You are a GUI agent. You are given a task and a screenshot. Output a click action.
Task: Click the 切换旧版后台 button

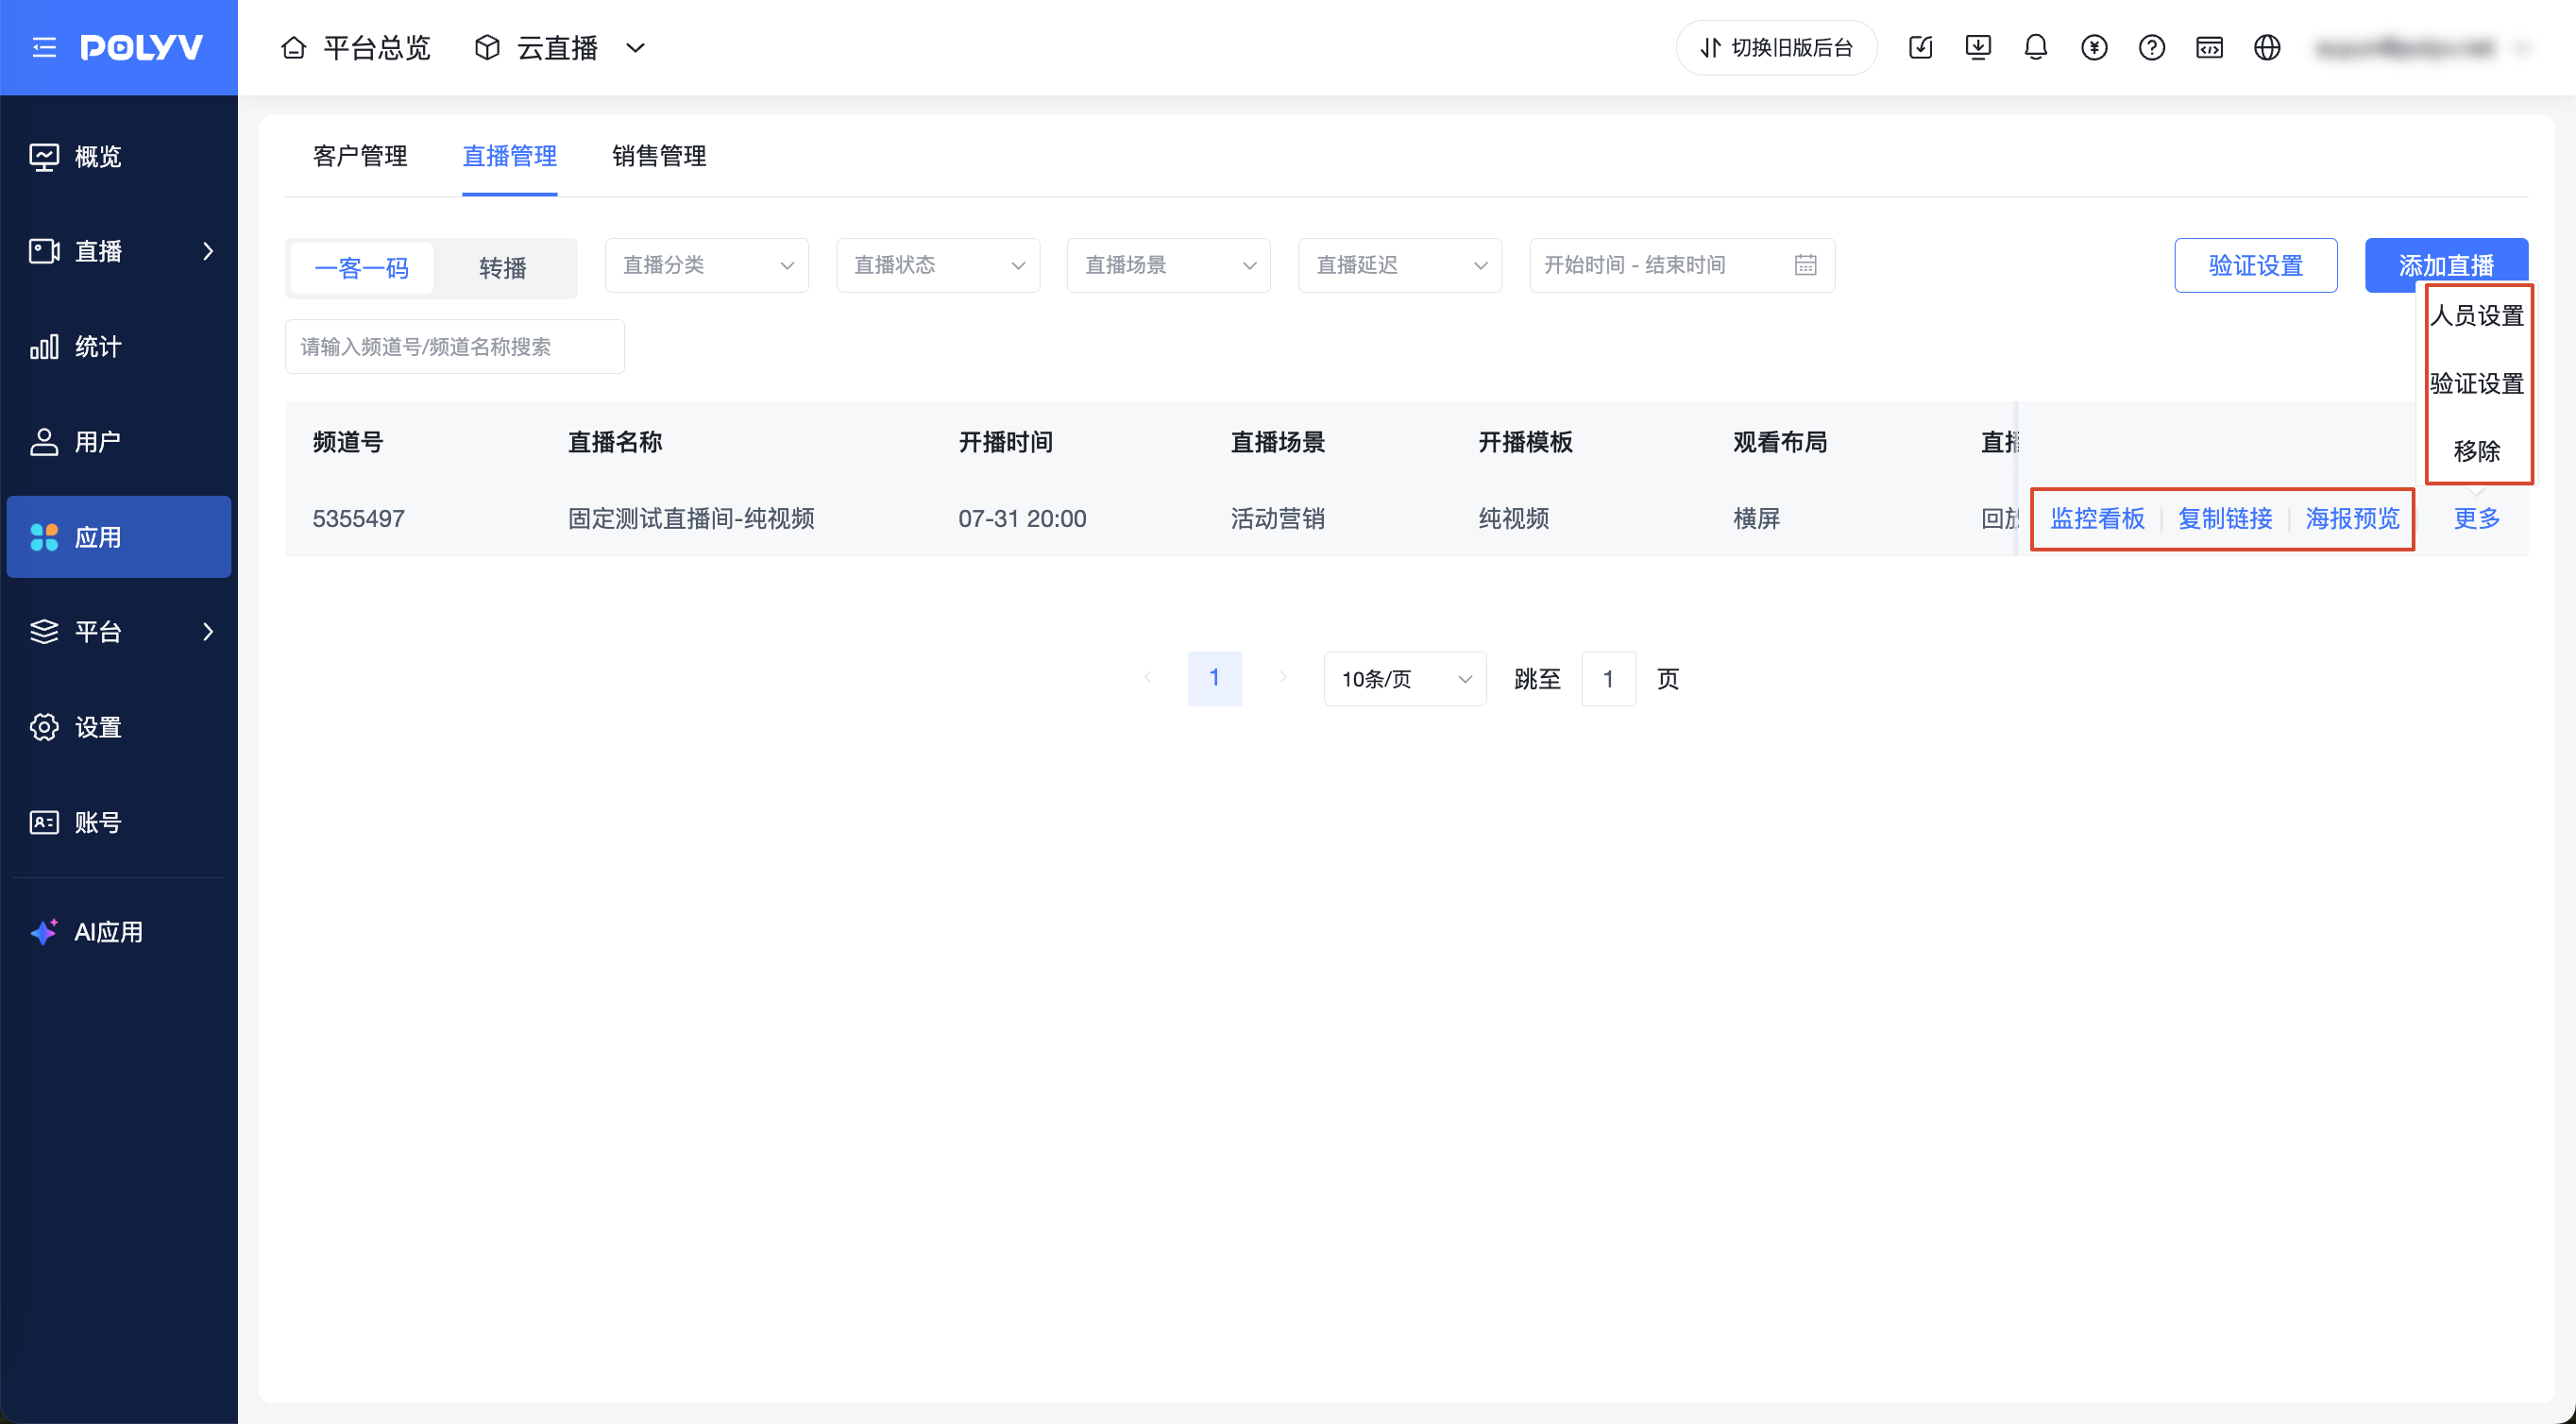1776,47
